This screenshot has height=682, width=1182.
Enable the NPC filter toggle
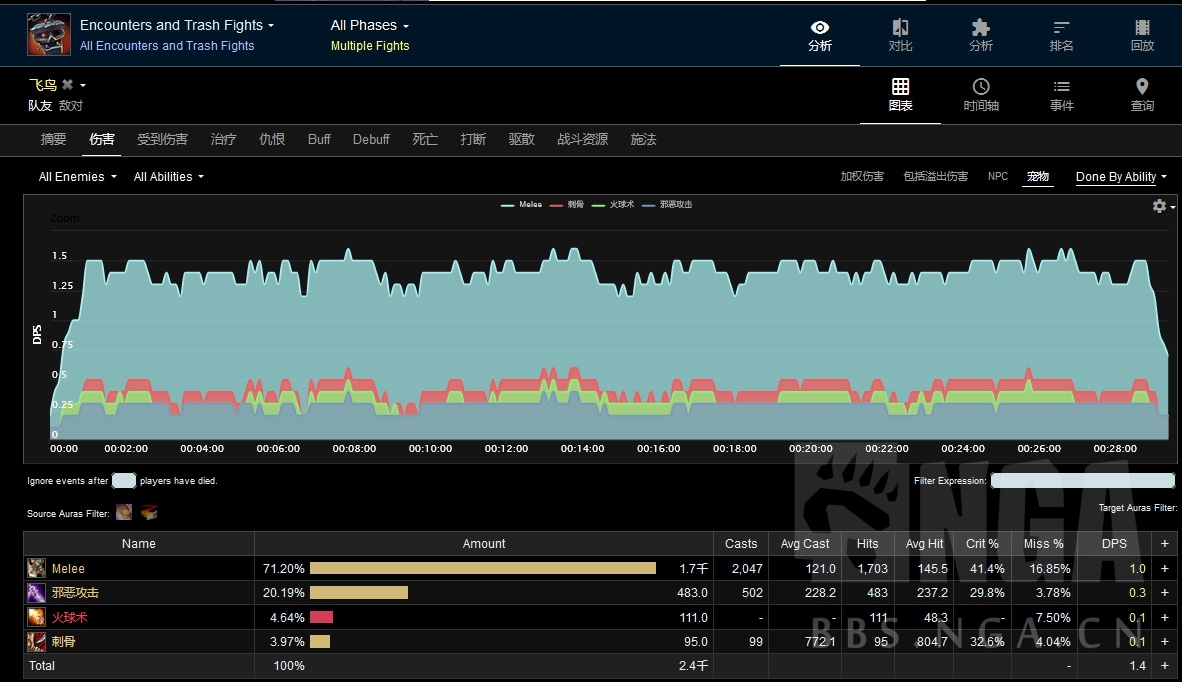click(998, 177)
